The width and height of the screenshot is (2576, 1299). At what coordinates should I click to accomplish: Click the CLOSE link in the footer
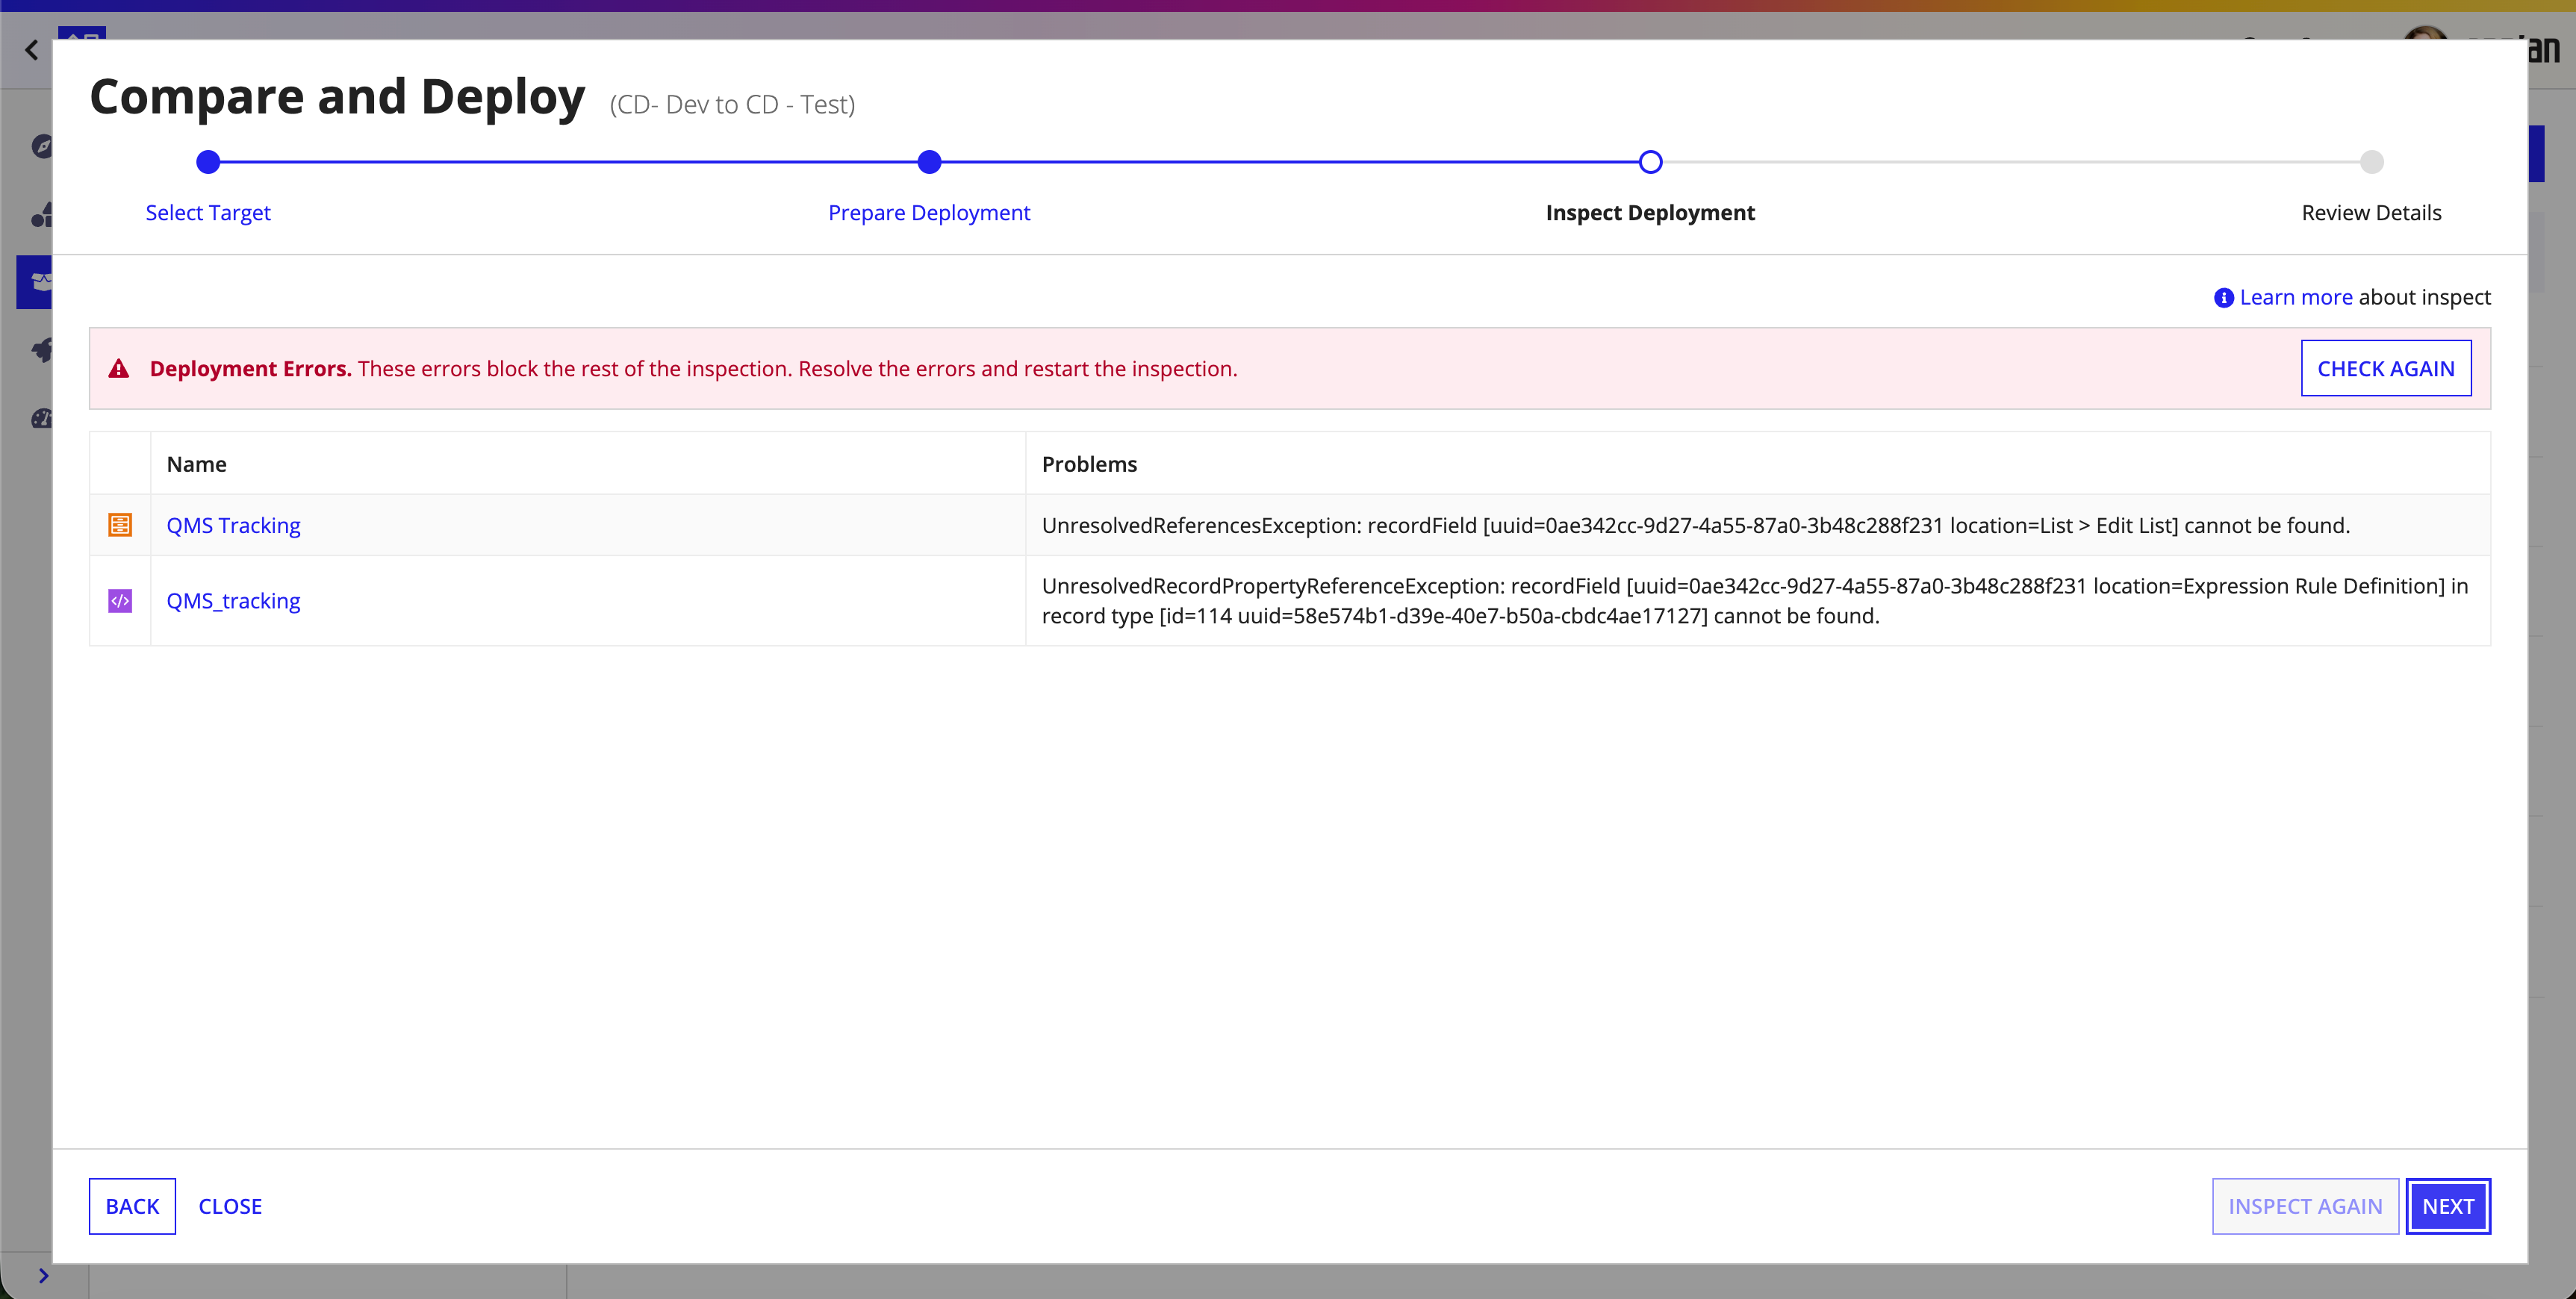pos(230,1206)
